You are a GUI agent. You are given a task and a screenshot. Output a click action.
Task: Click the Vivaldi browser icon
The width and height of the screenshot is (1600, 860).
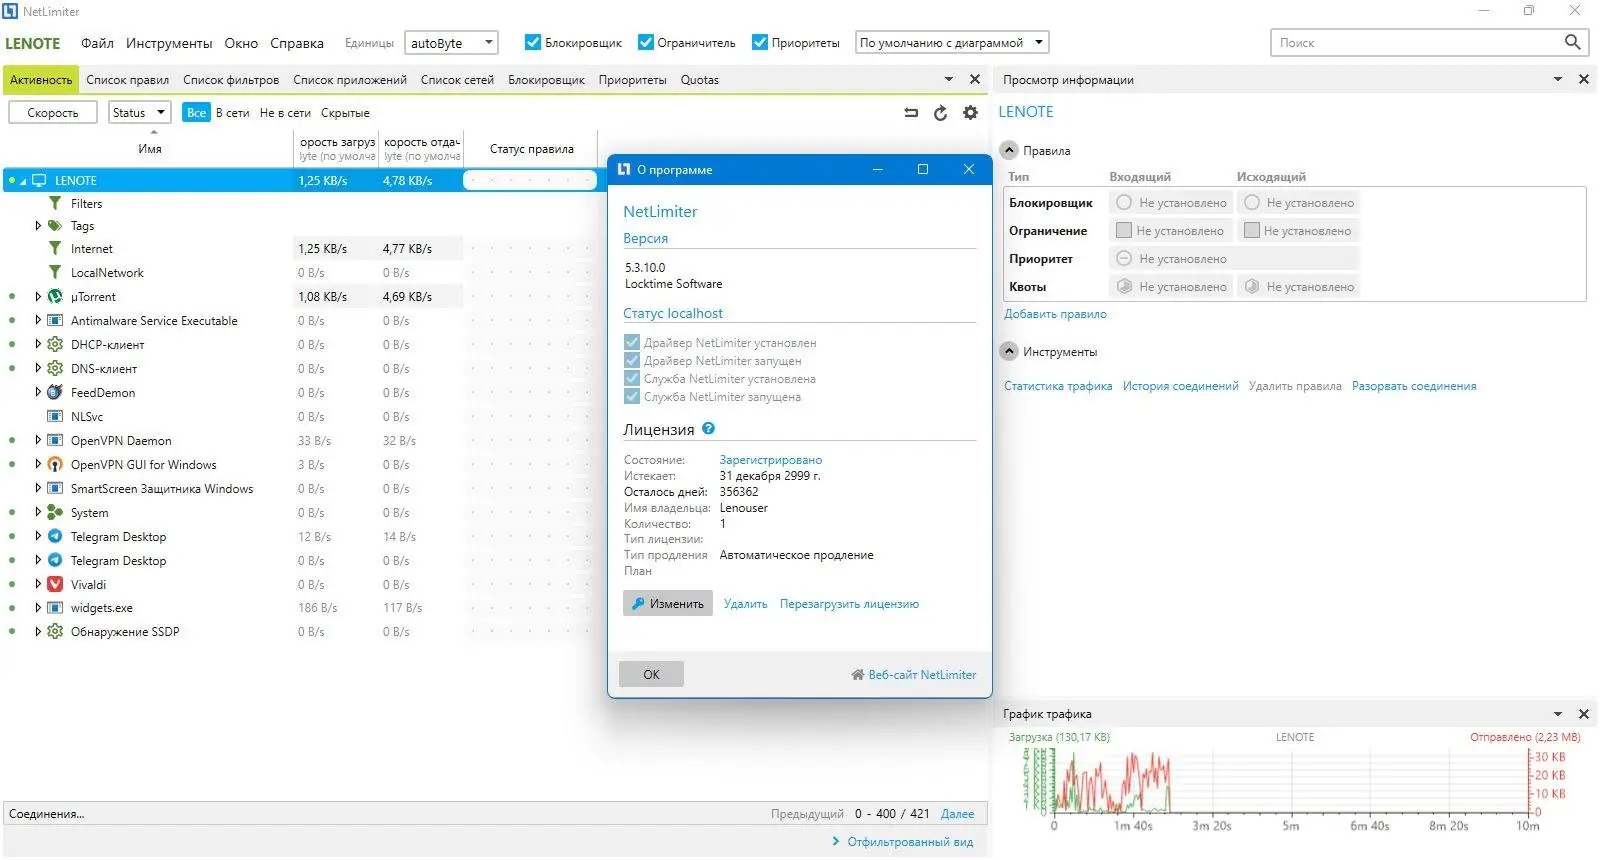(x=55, y=585)
